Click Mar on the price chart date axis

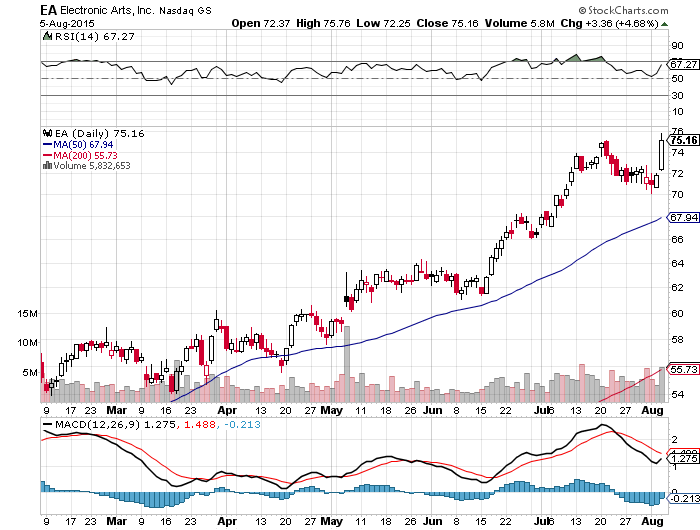point(117,410)
